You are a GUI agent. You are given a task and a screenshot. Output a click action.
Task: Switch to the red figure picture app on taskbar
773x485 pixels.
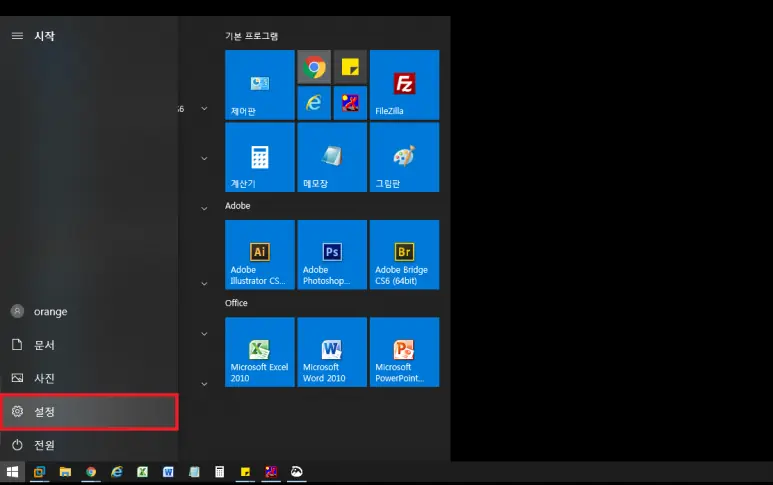click(271, 472)
